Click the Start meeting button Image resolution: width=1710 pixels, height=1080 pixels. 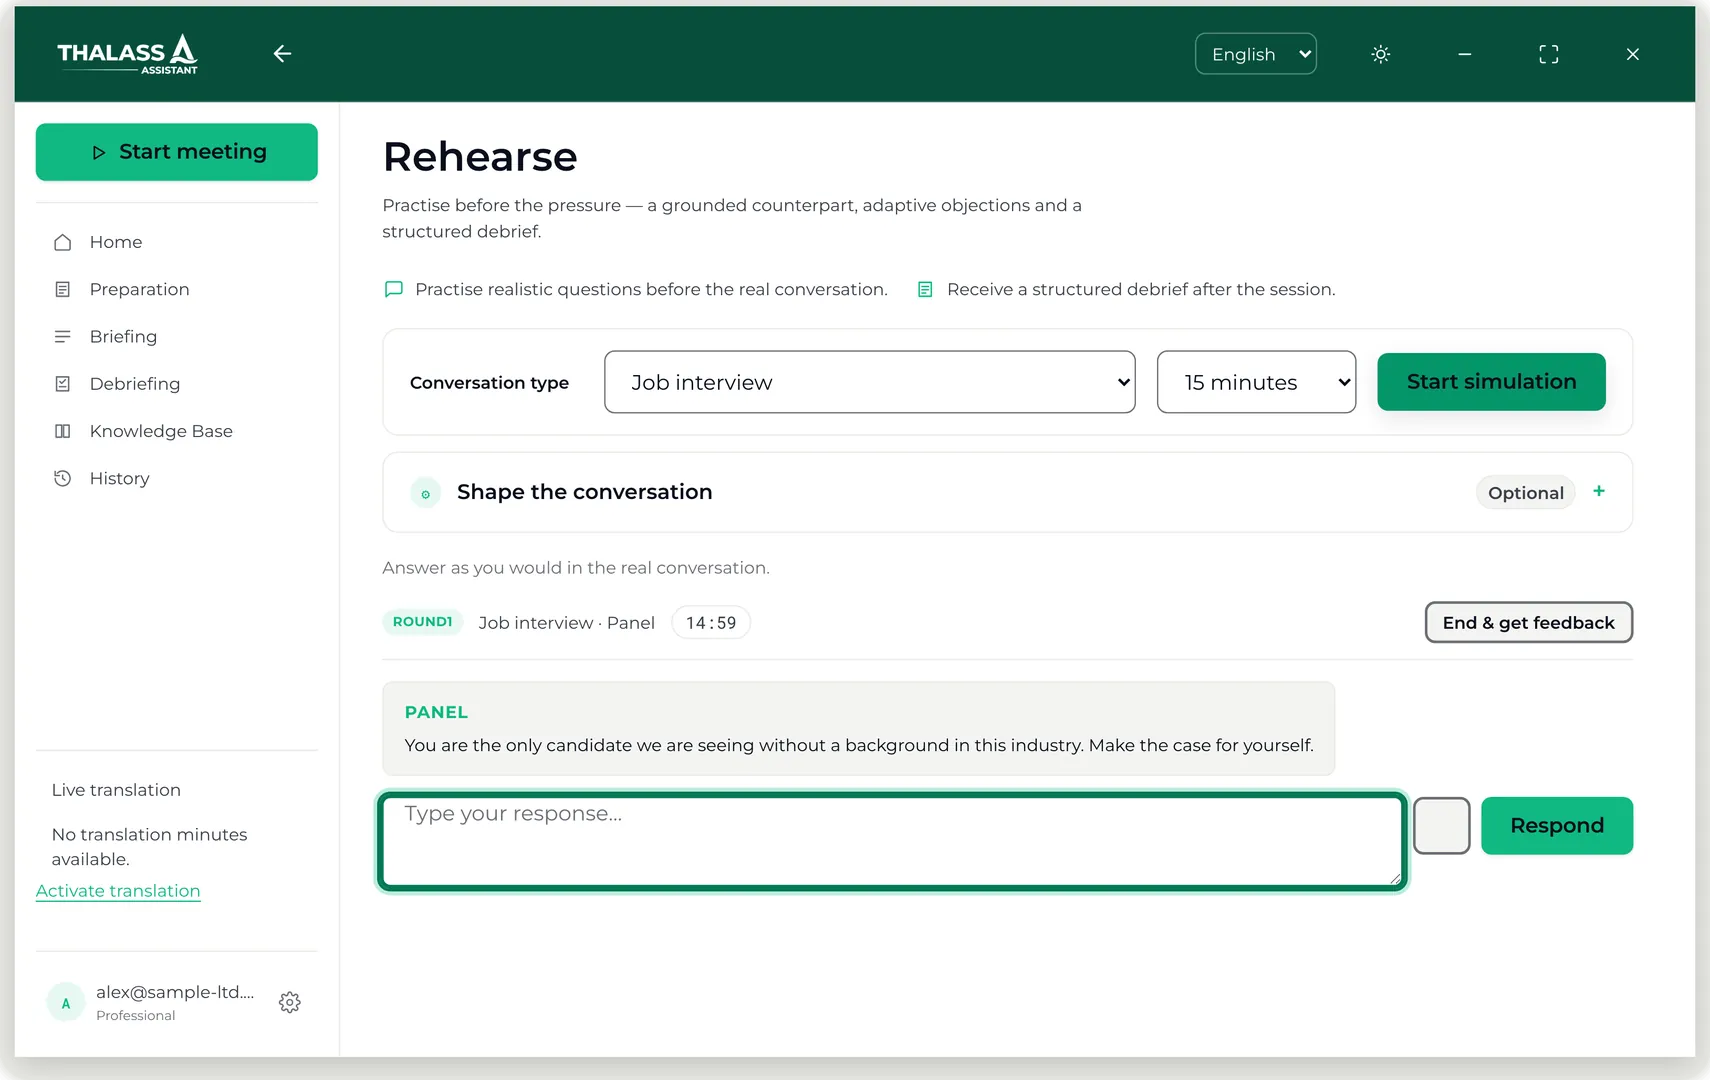click(177, 152)
